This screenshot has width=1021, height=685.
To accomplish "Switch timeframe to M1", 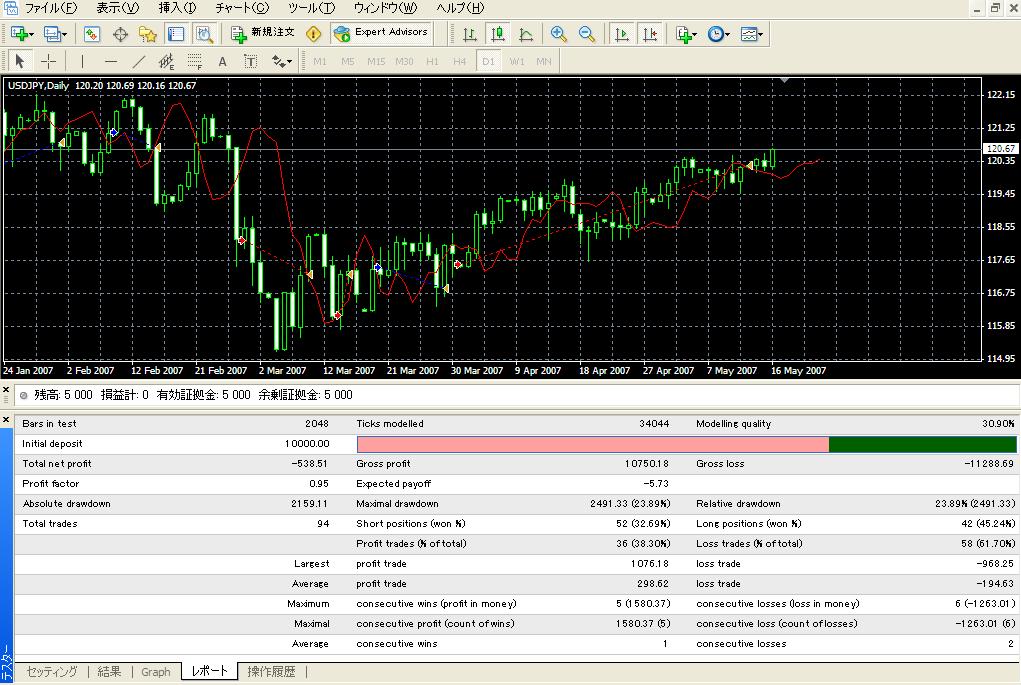I will 320,61.
